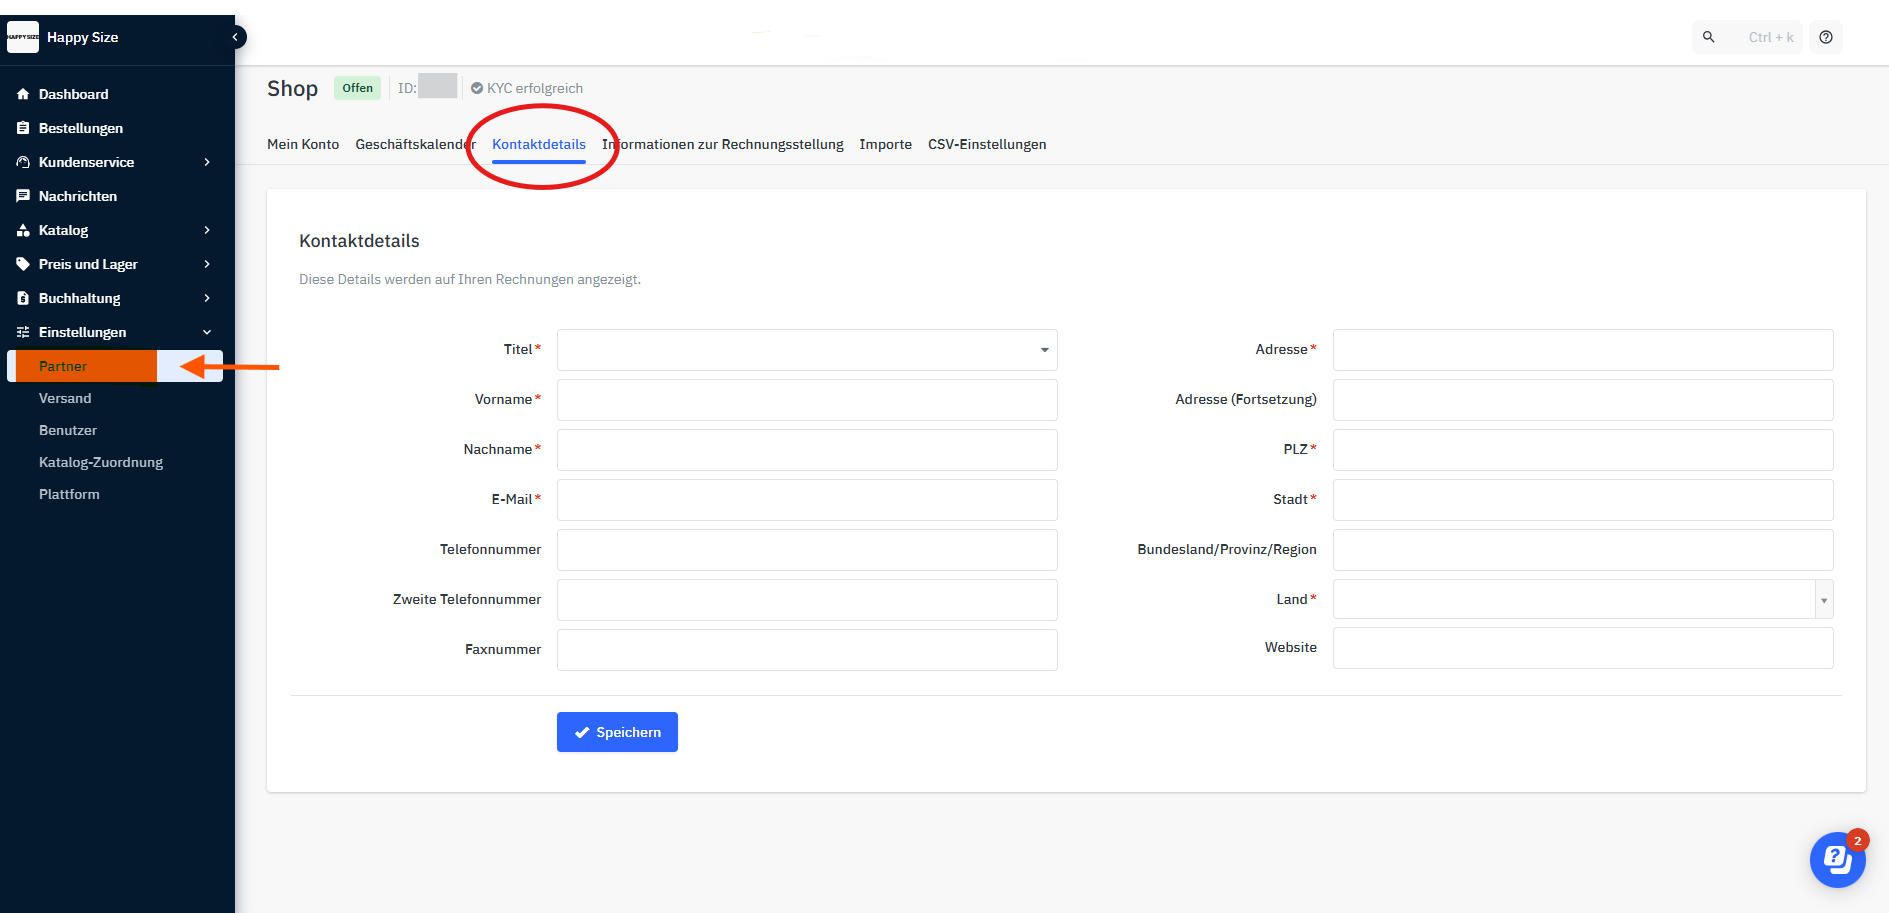Open the Land dropdown
Viewport: 1889px width, 913px height.
click(1582, 600)
